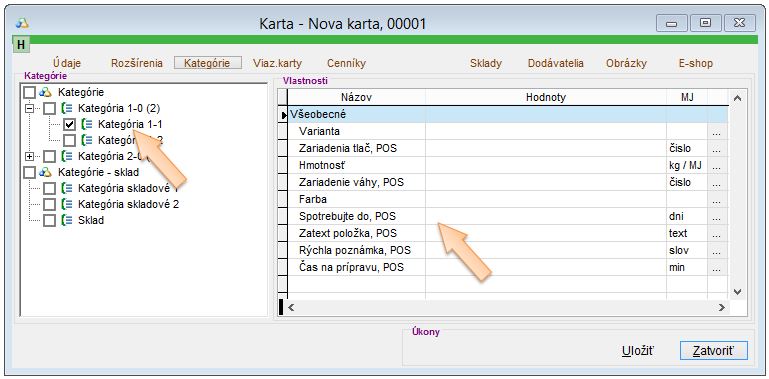
Task: Open the E-shop tab
Action: [x=695, y=63]
